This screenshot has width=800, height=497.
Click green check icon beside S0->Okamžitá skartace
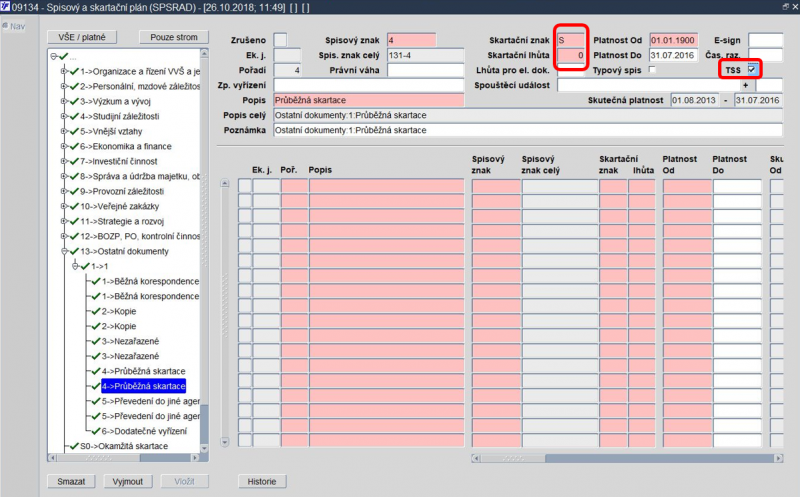click(x=74, y=446)
